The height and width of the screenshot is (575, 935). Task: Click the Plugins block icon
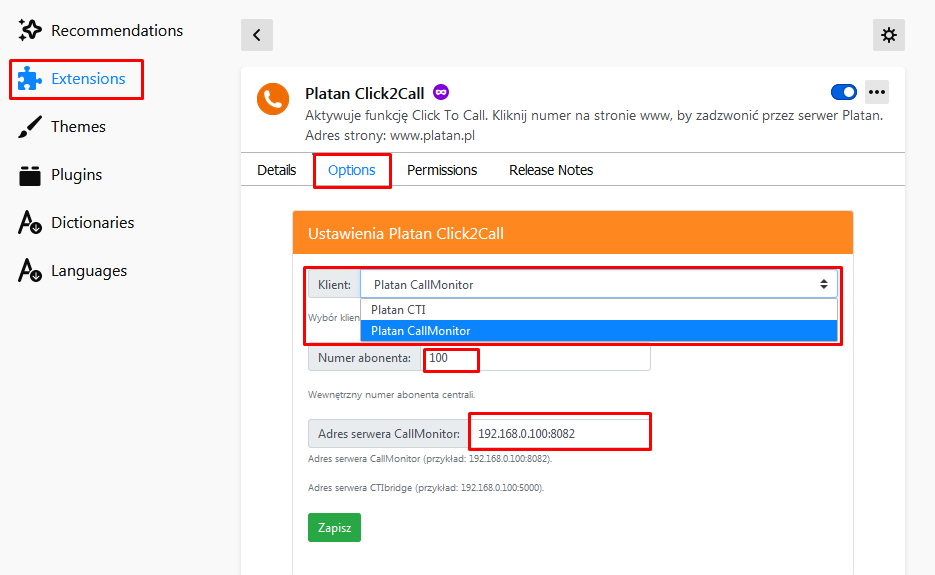(30, 175)
